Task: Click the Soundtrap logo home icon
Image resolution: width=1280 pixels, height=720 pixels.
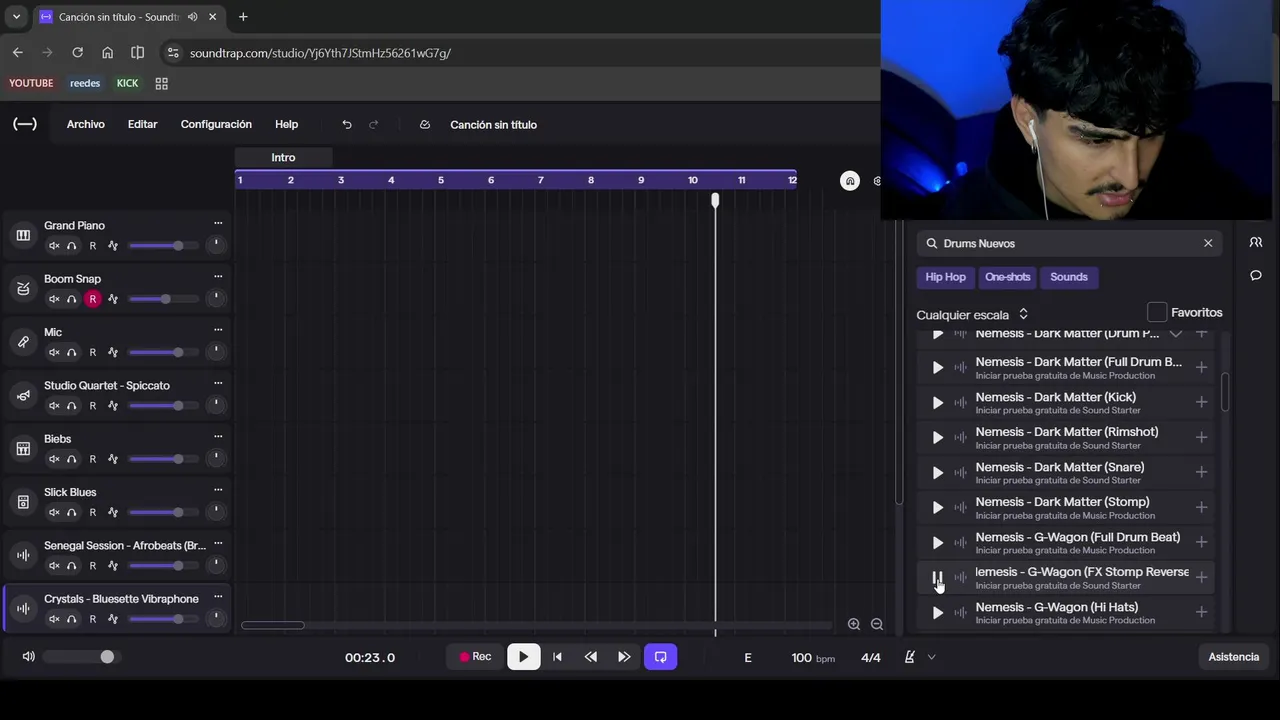Action: (x=25, y=124)
